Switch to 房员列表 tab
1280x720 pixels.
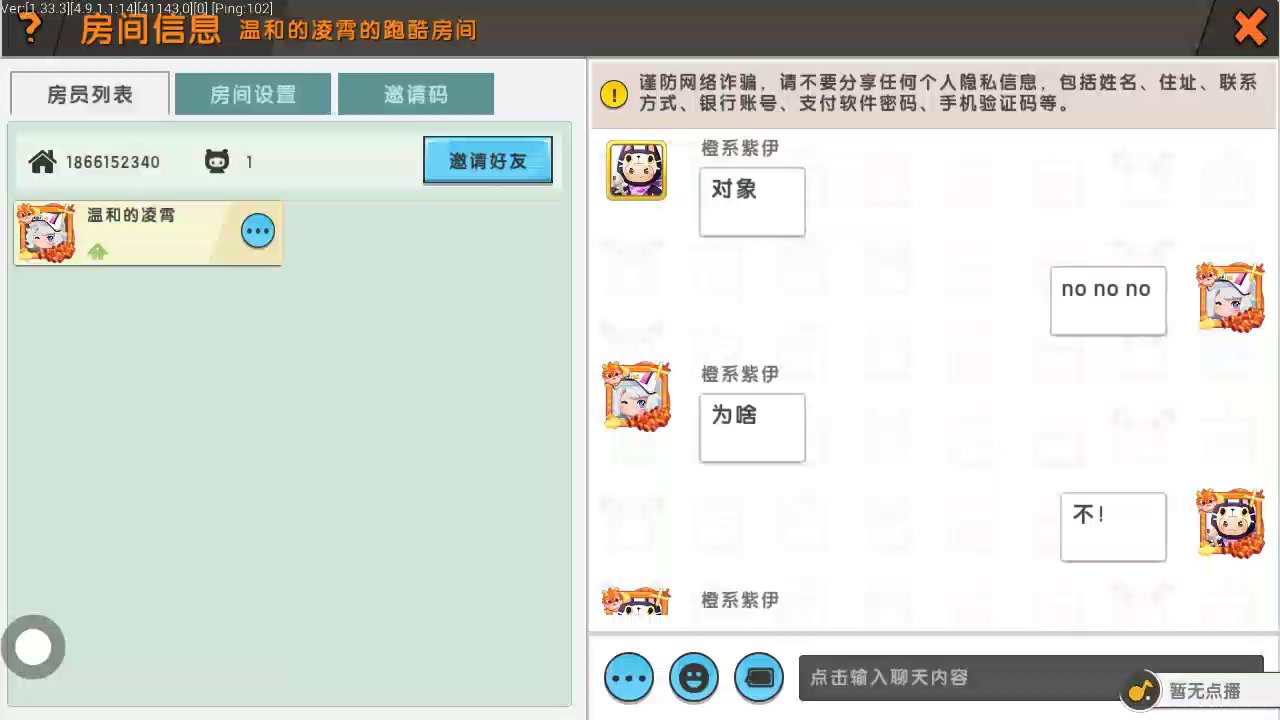90,94
